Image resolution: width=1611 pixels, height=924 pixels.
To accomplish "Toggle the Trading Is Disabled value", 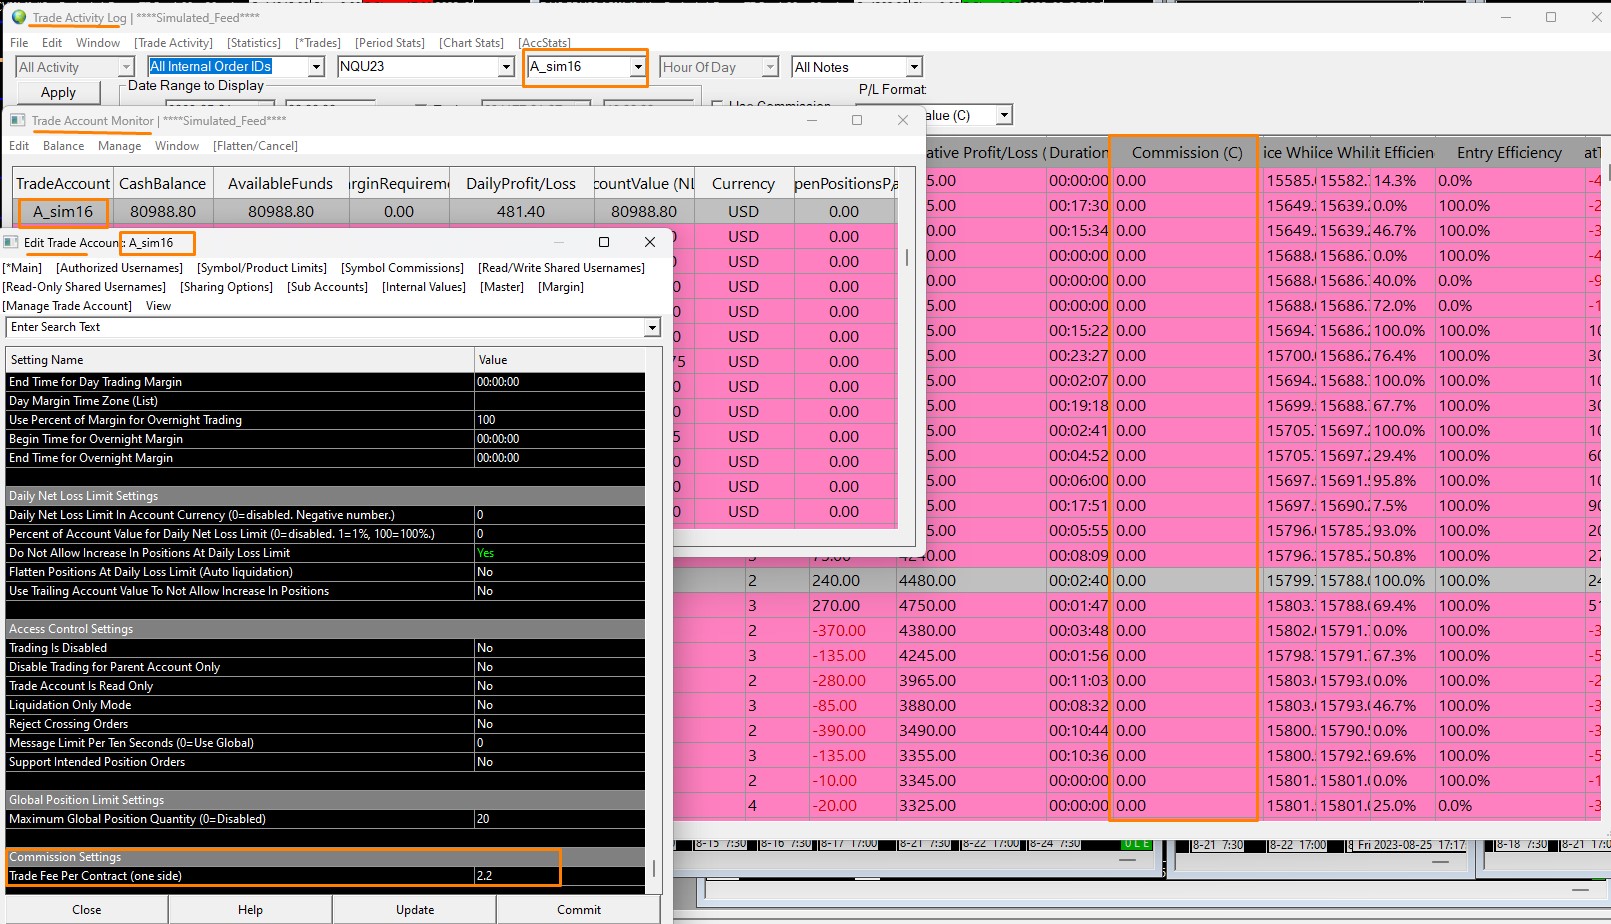I will click(558, 648).
